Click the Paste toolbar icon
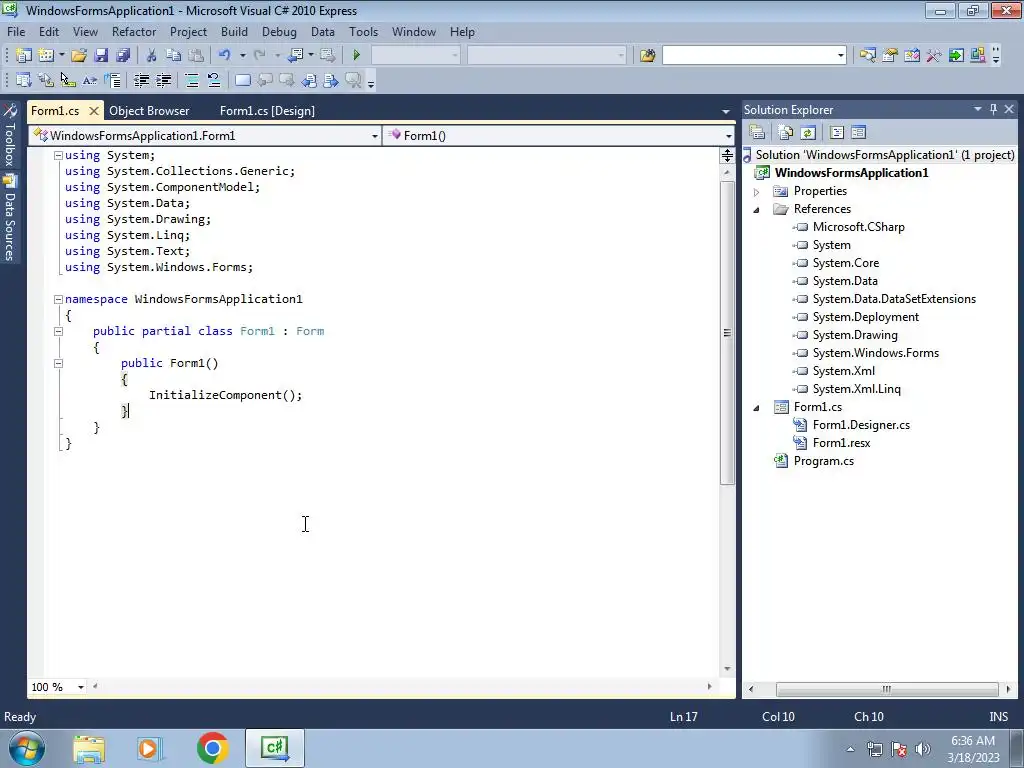 tap(195, 56)
